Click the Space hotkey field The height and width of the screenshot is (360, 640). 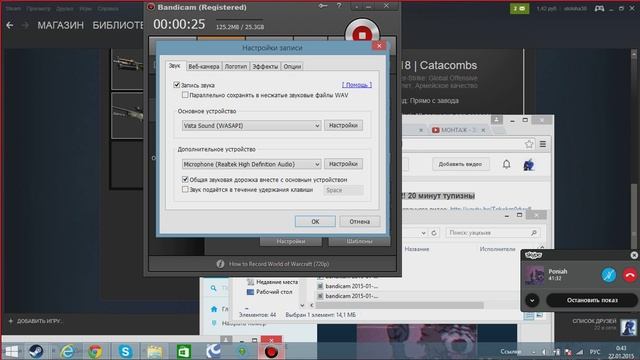click(x=343, y=190)
